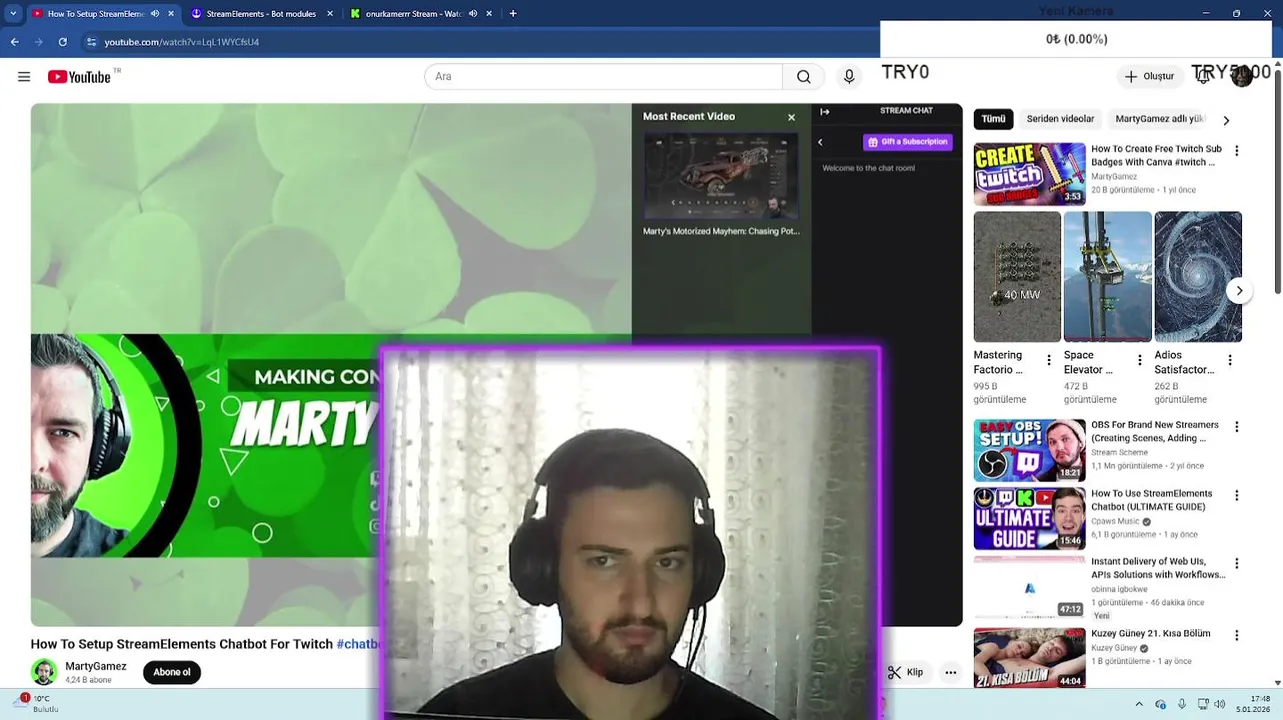The height and width of the screenshot is (720, 1283).
Task: Reload the page with refresh icon
Action: tap(63, 42)
